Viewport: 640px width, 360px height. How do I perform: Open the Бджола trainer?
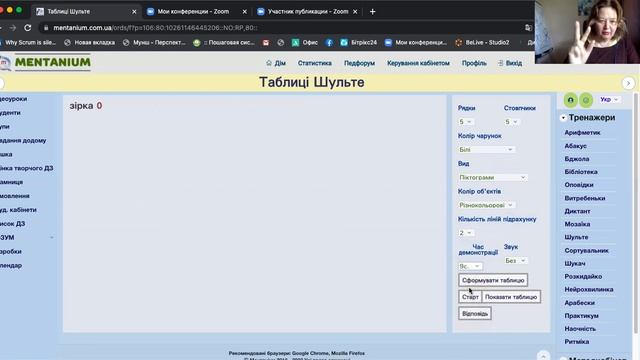point(577,159)
